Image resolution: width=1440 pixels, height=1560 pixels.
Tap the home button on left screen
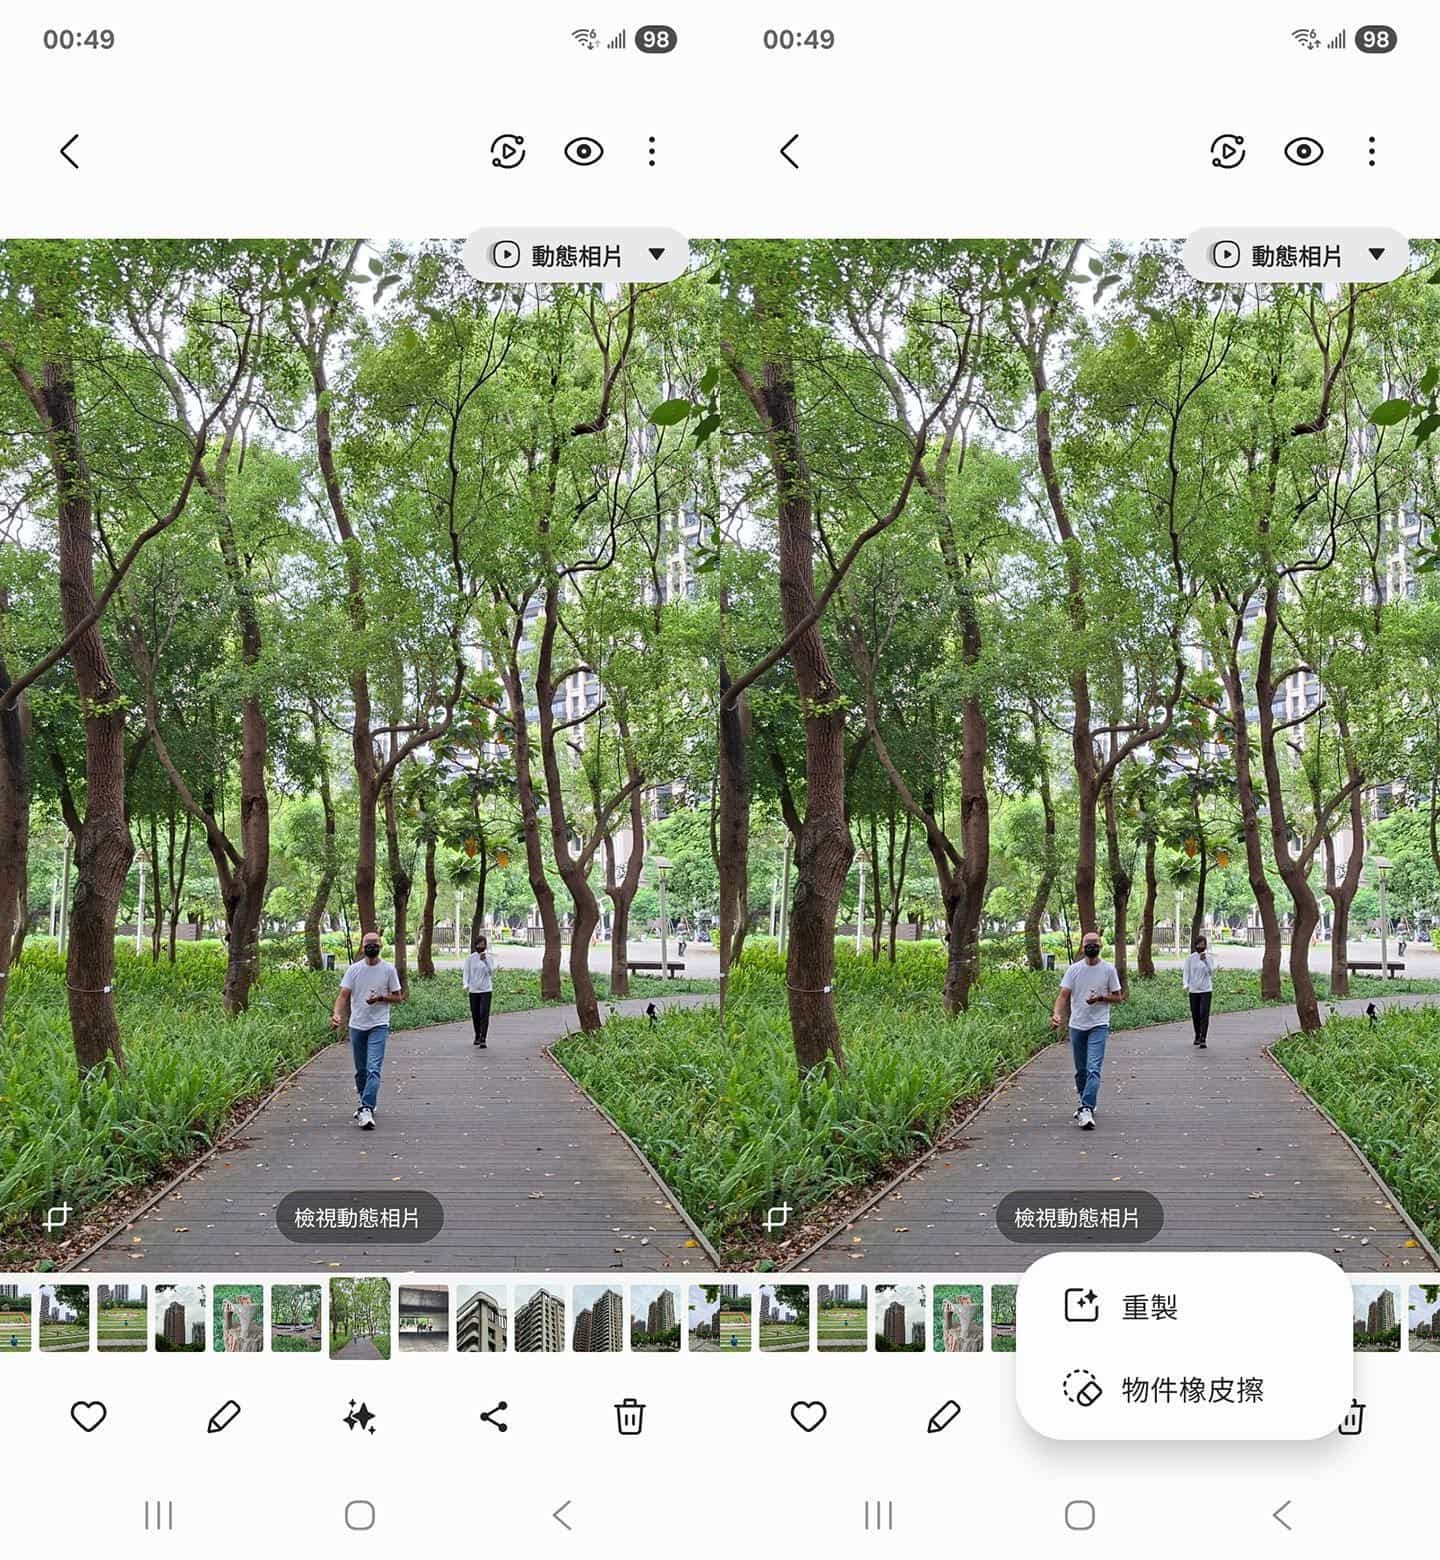[360, 1515]
